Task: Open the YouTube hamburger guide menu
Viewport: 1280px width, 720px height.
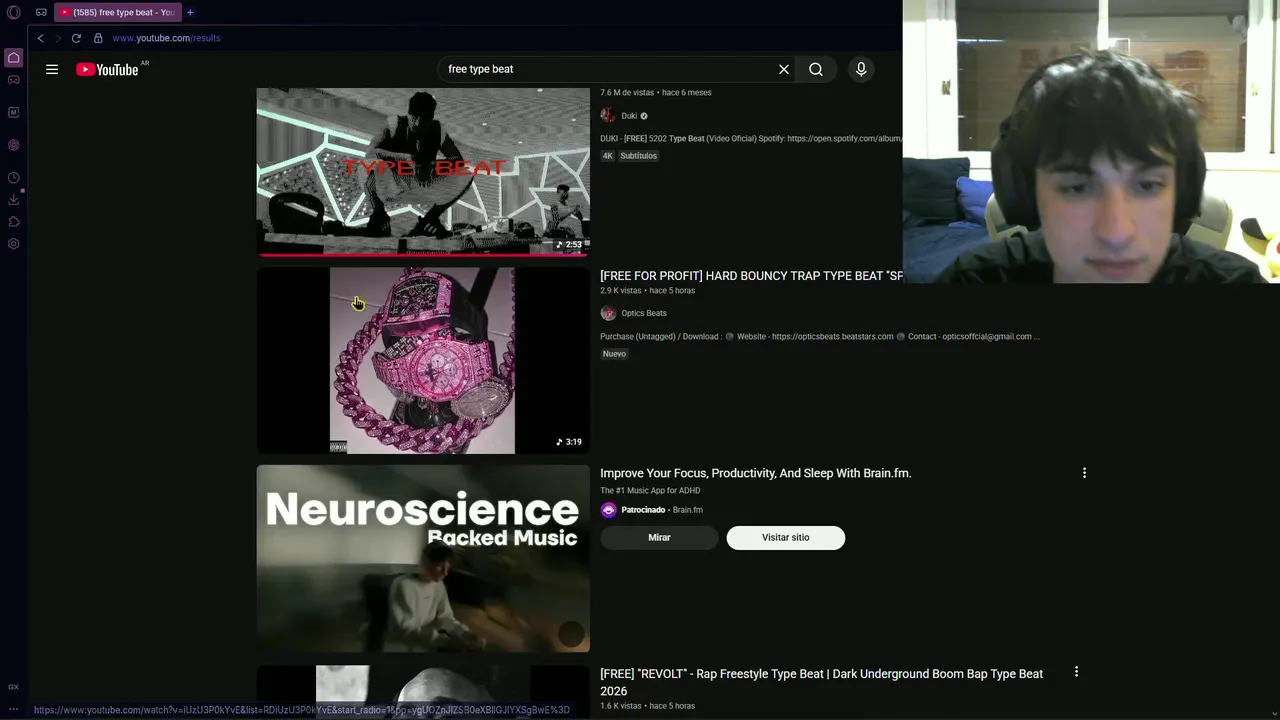Action: (52, 69)
